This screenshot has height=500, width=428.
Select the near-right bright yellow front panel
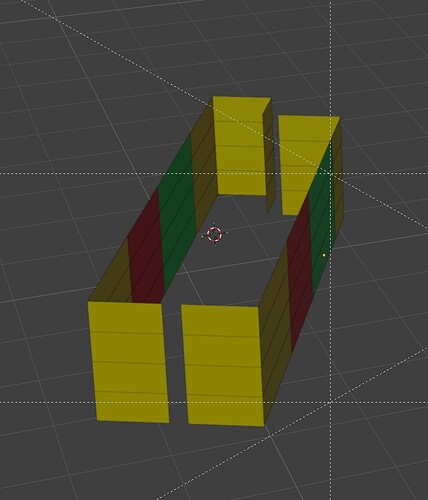point(223,365)
